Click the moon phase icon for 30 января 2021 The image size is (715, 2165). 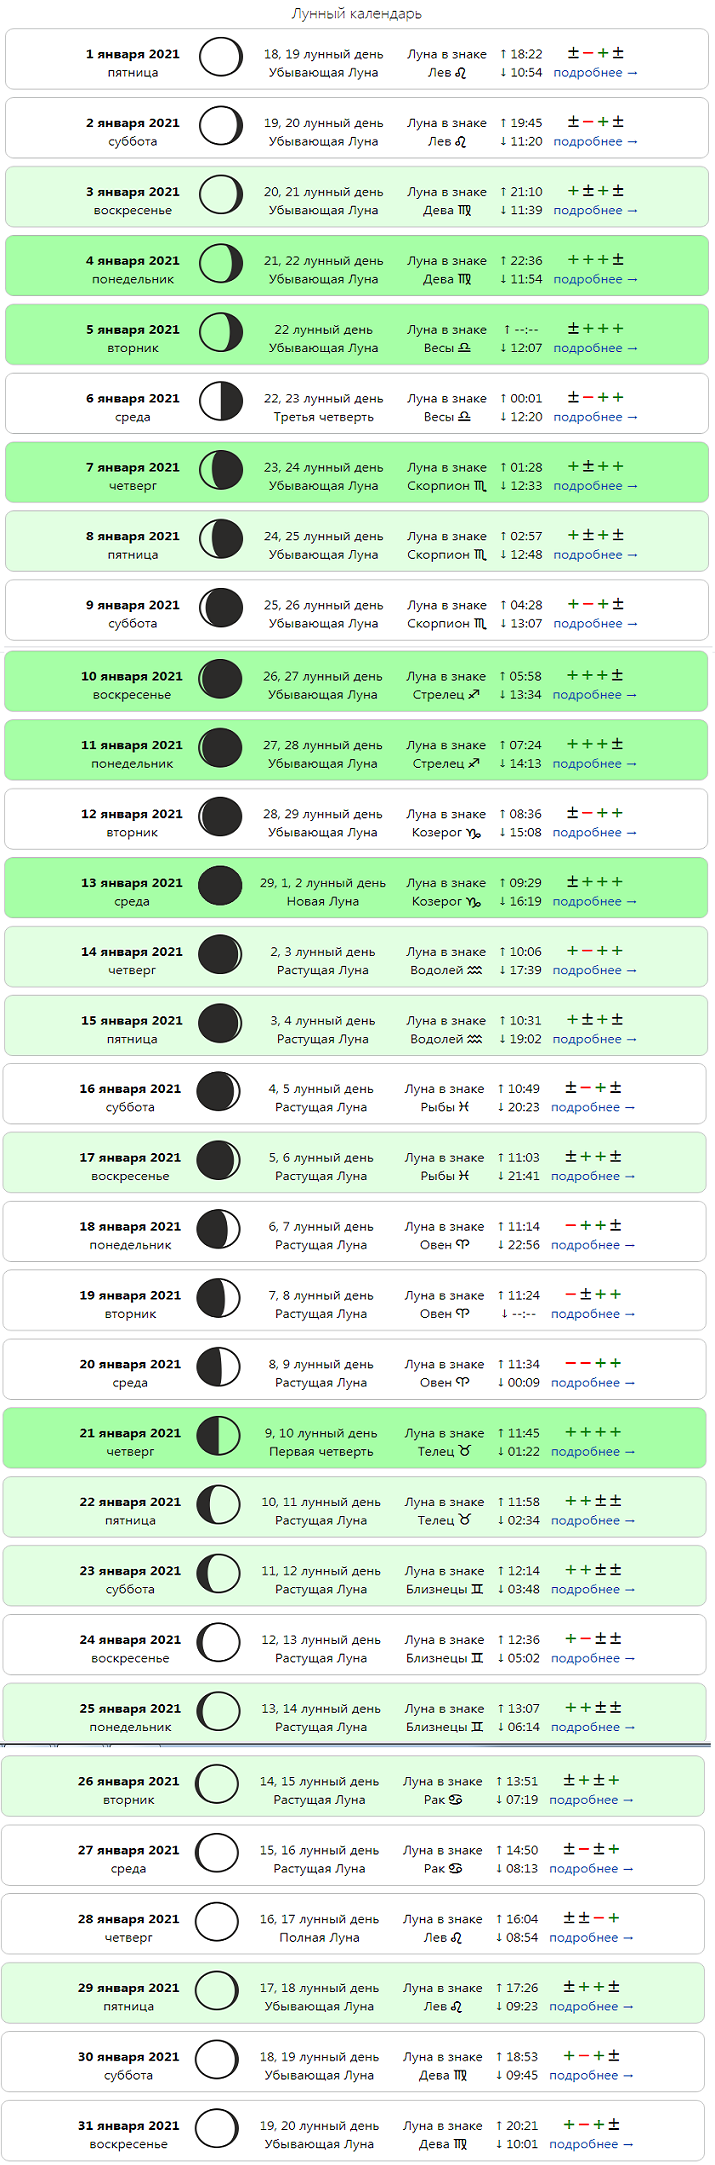click(217, 2061)
